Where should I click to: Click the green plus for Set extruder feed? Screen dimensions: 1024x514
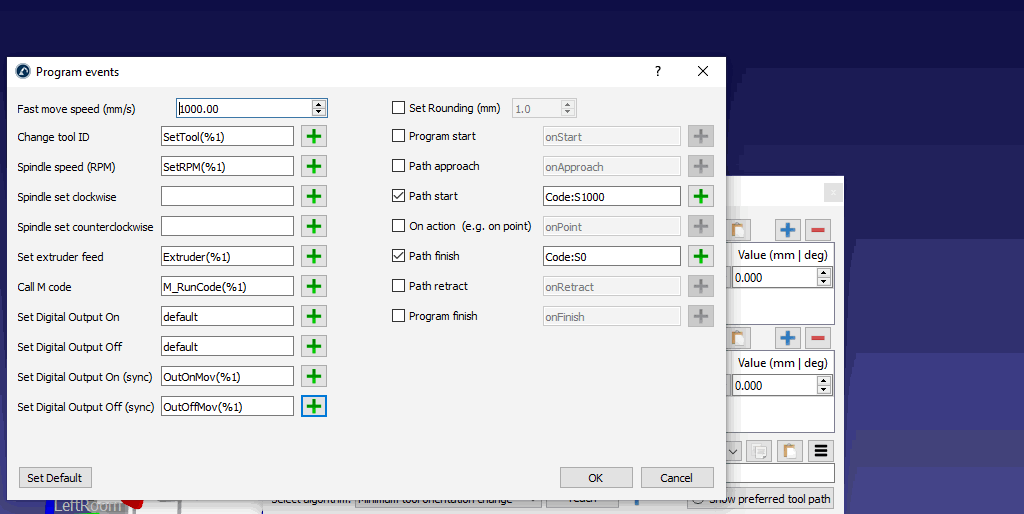[x=314, y=257]
